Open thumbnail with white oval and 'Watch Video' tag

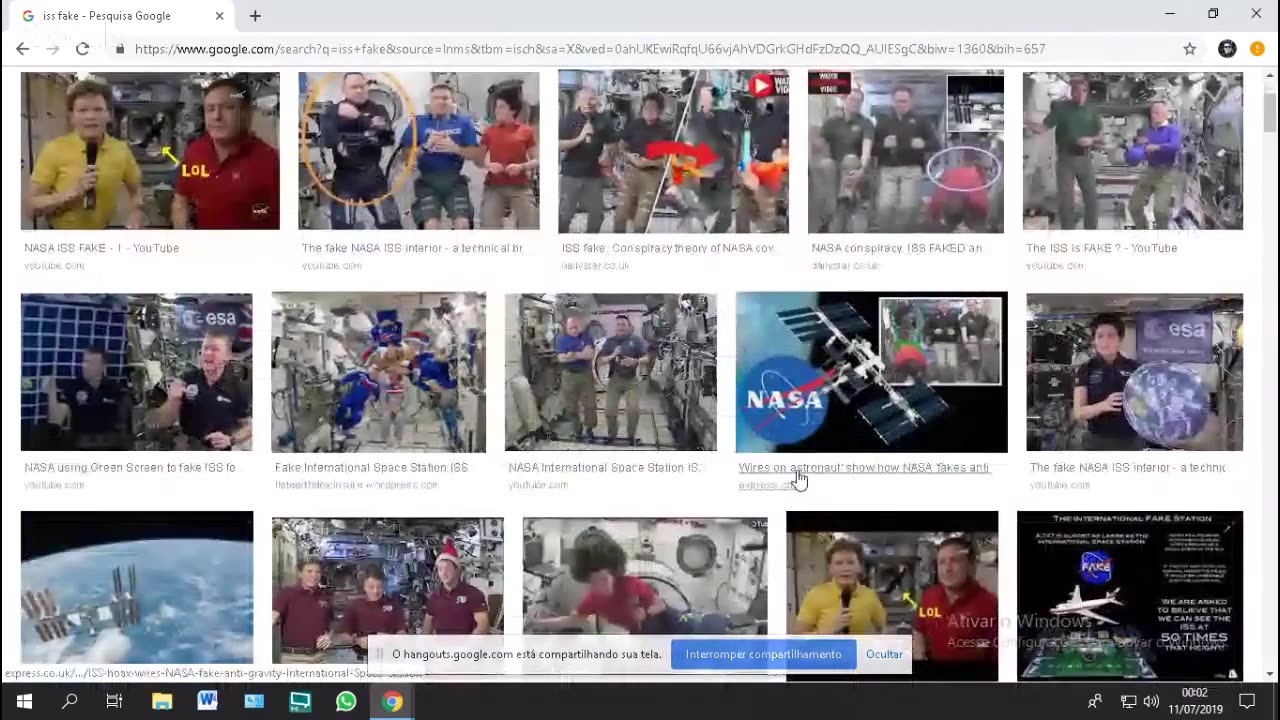(x=906, y=151)
